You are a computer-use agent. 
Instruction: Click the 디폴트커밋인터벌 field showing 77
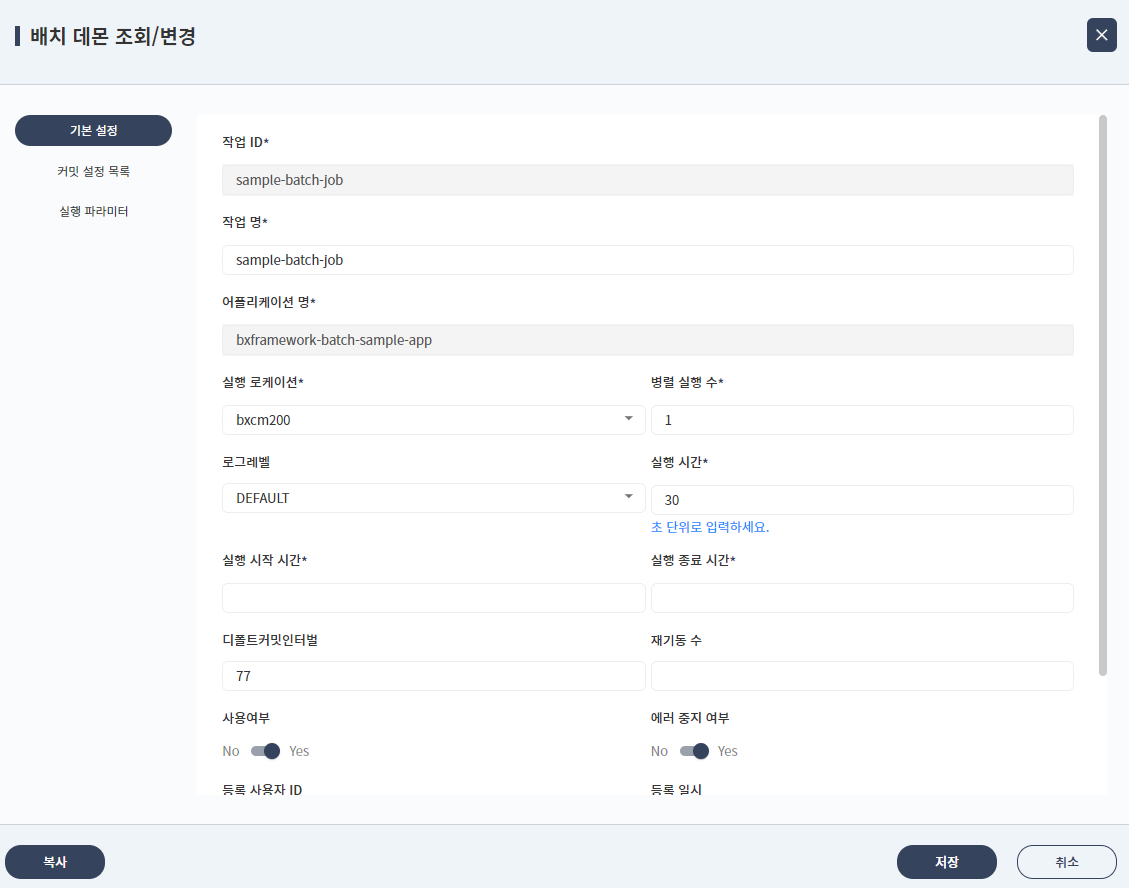coord(433,675)
